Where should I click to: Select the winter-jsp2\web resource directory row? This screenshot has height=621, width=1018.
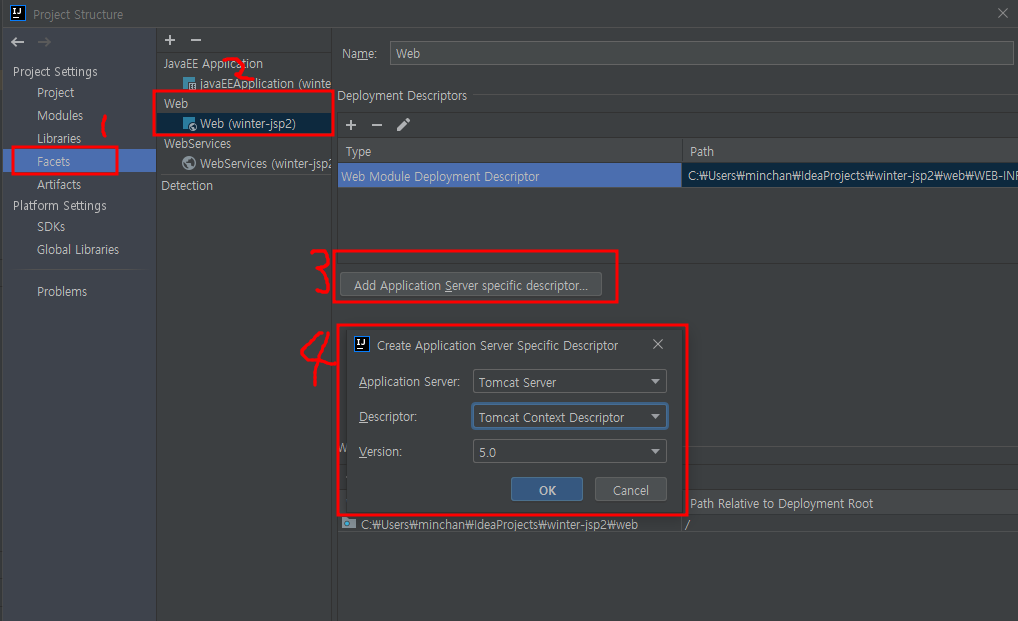pos(510,524)
